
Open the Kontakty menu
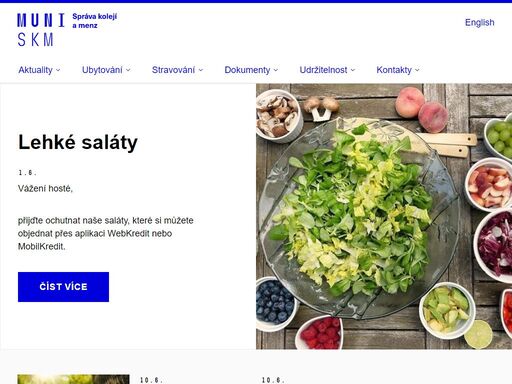(394, 70)
